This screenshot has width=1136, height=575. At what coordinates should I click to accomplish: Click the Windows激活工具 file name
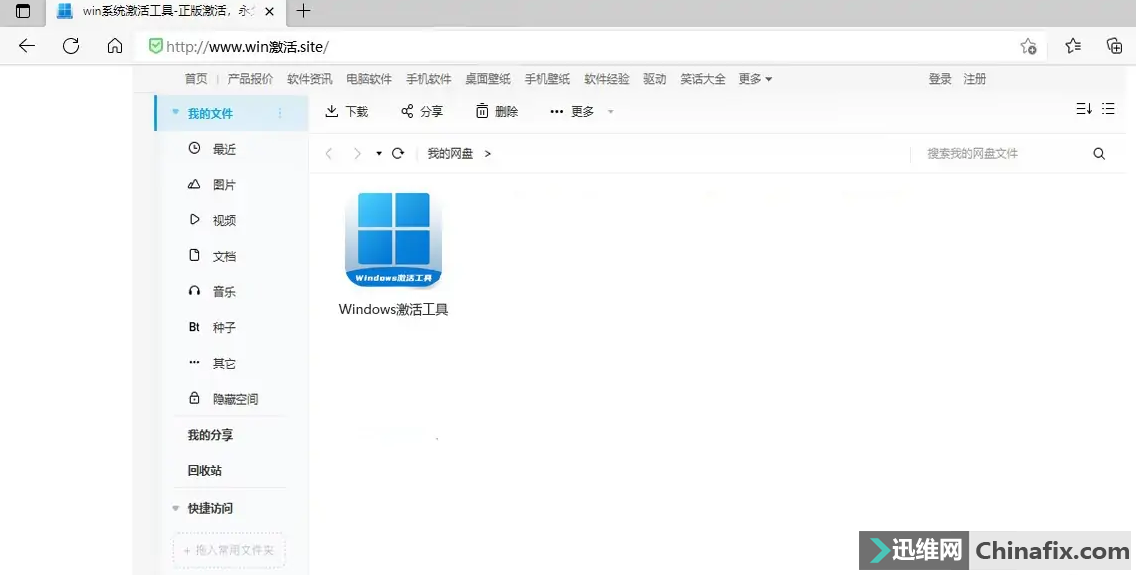(x=393, y=309)
